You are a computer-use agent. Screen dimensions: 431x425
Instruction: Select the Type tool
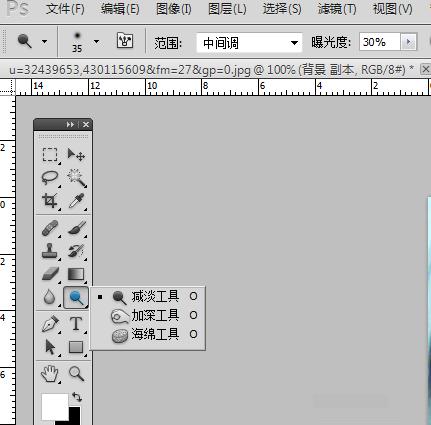pos(76,324)
